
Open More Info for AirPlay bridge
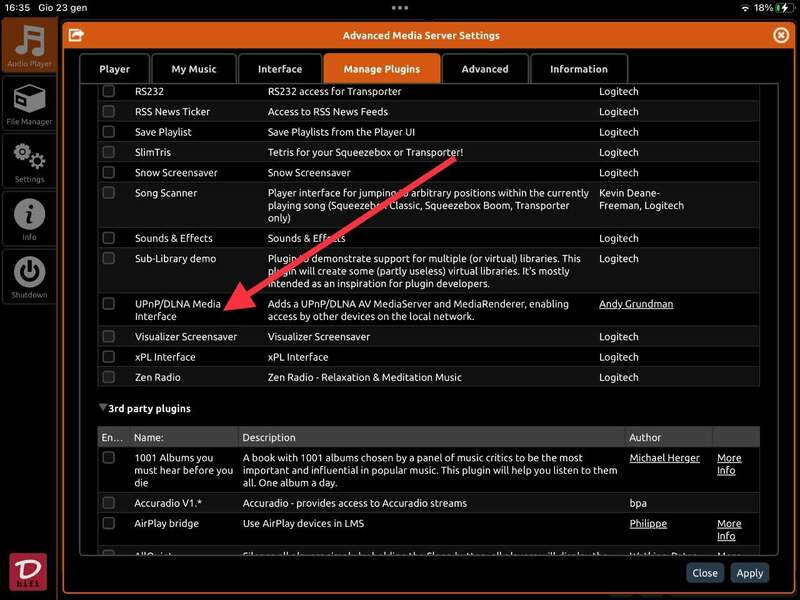729,529
